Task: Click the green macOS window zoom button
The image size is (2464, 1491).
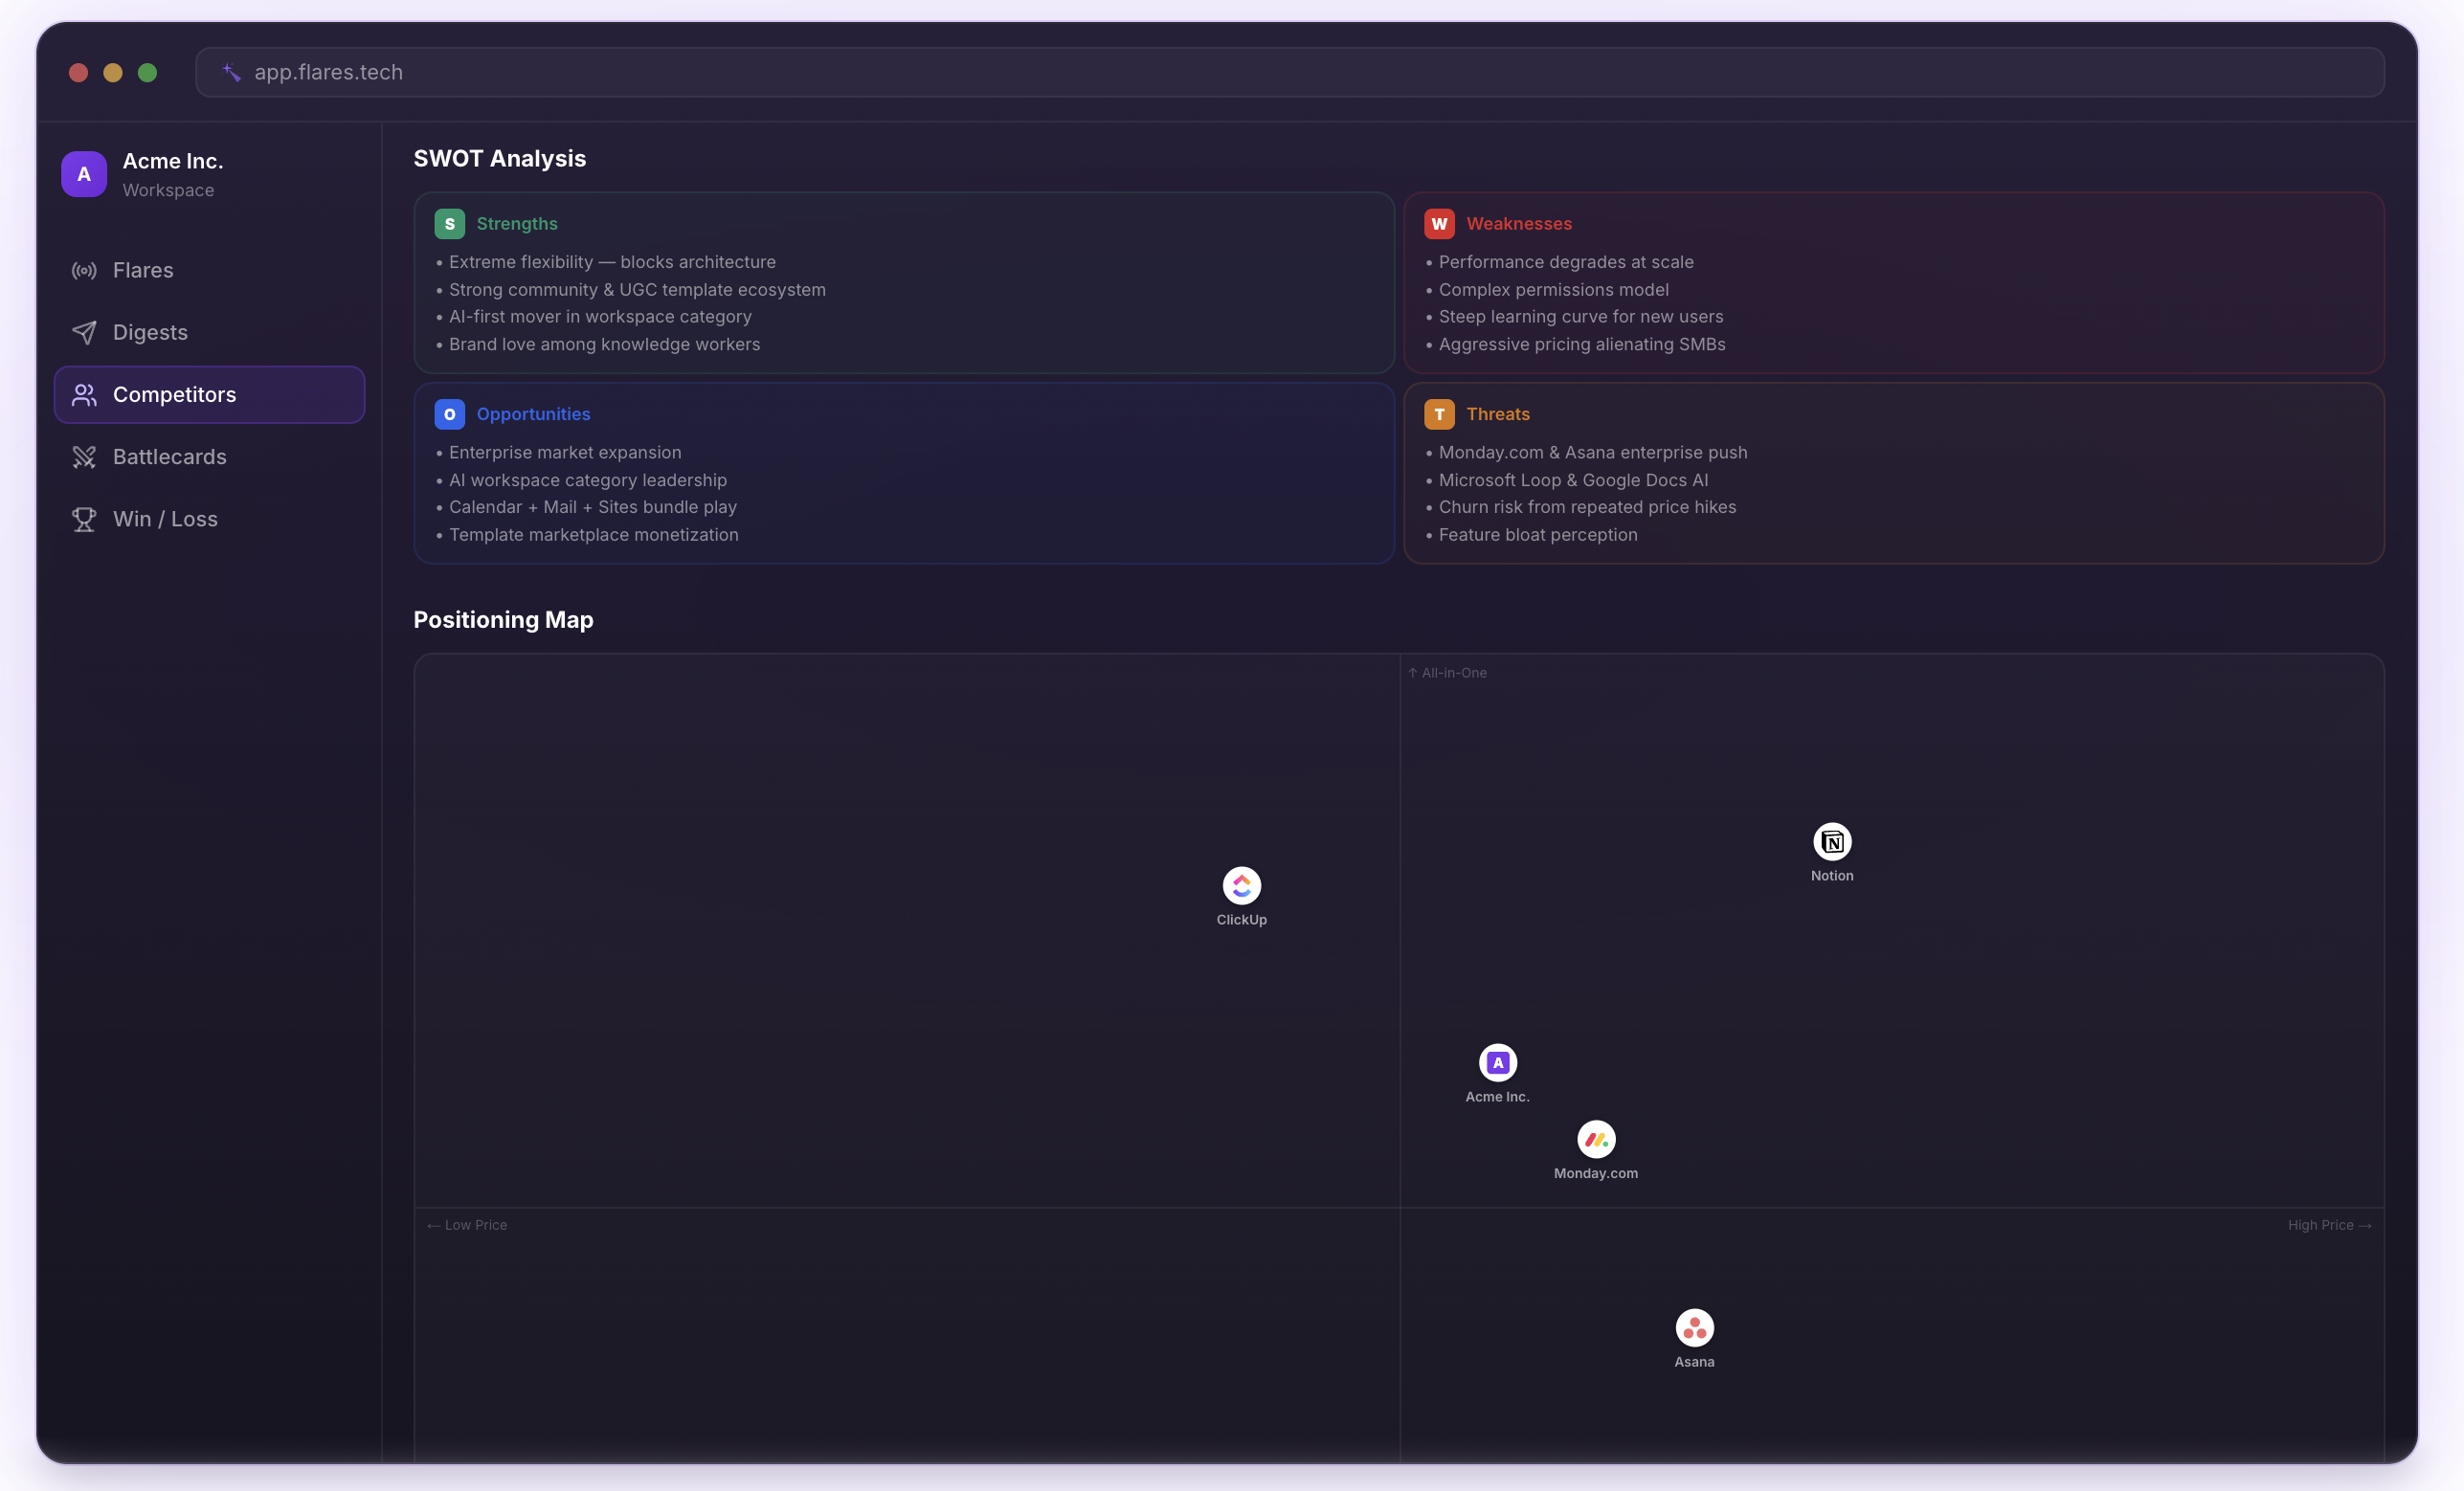Action: [x=147, y=72]
